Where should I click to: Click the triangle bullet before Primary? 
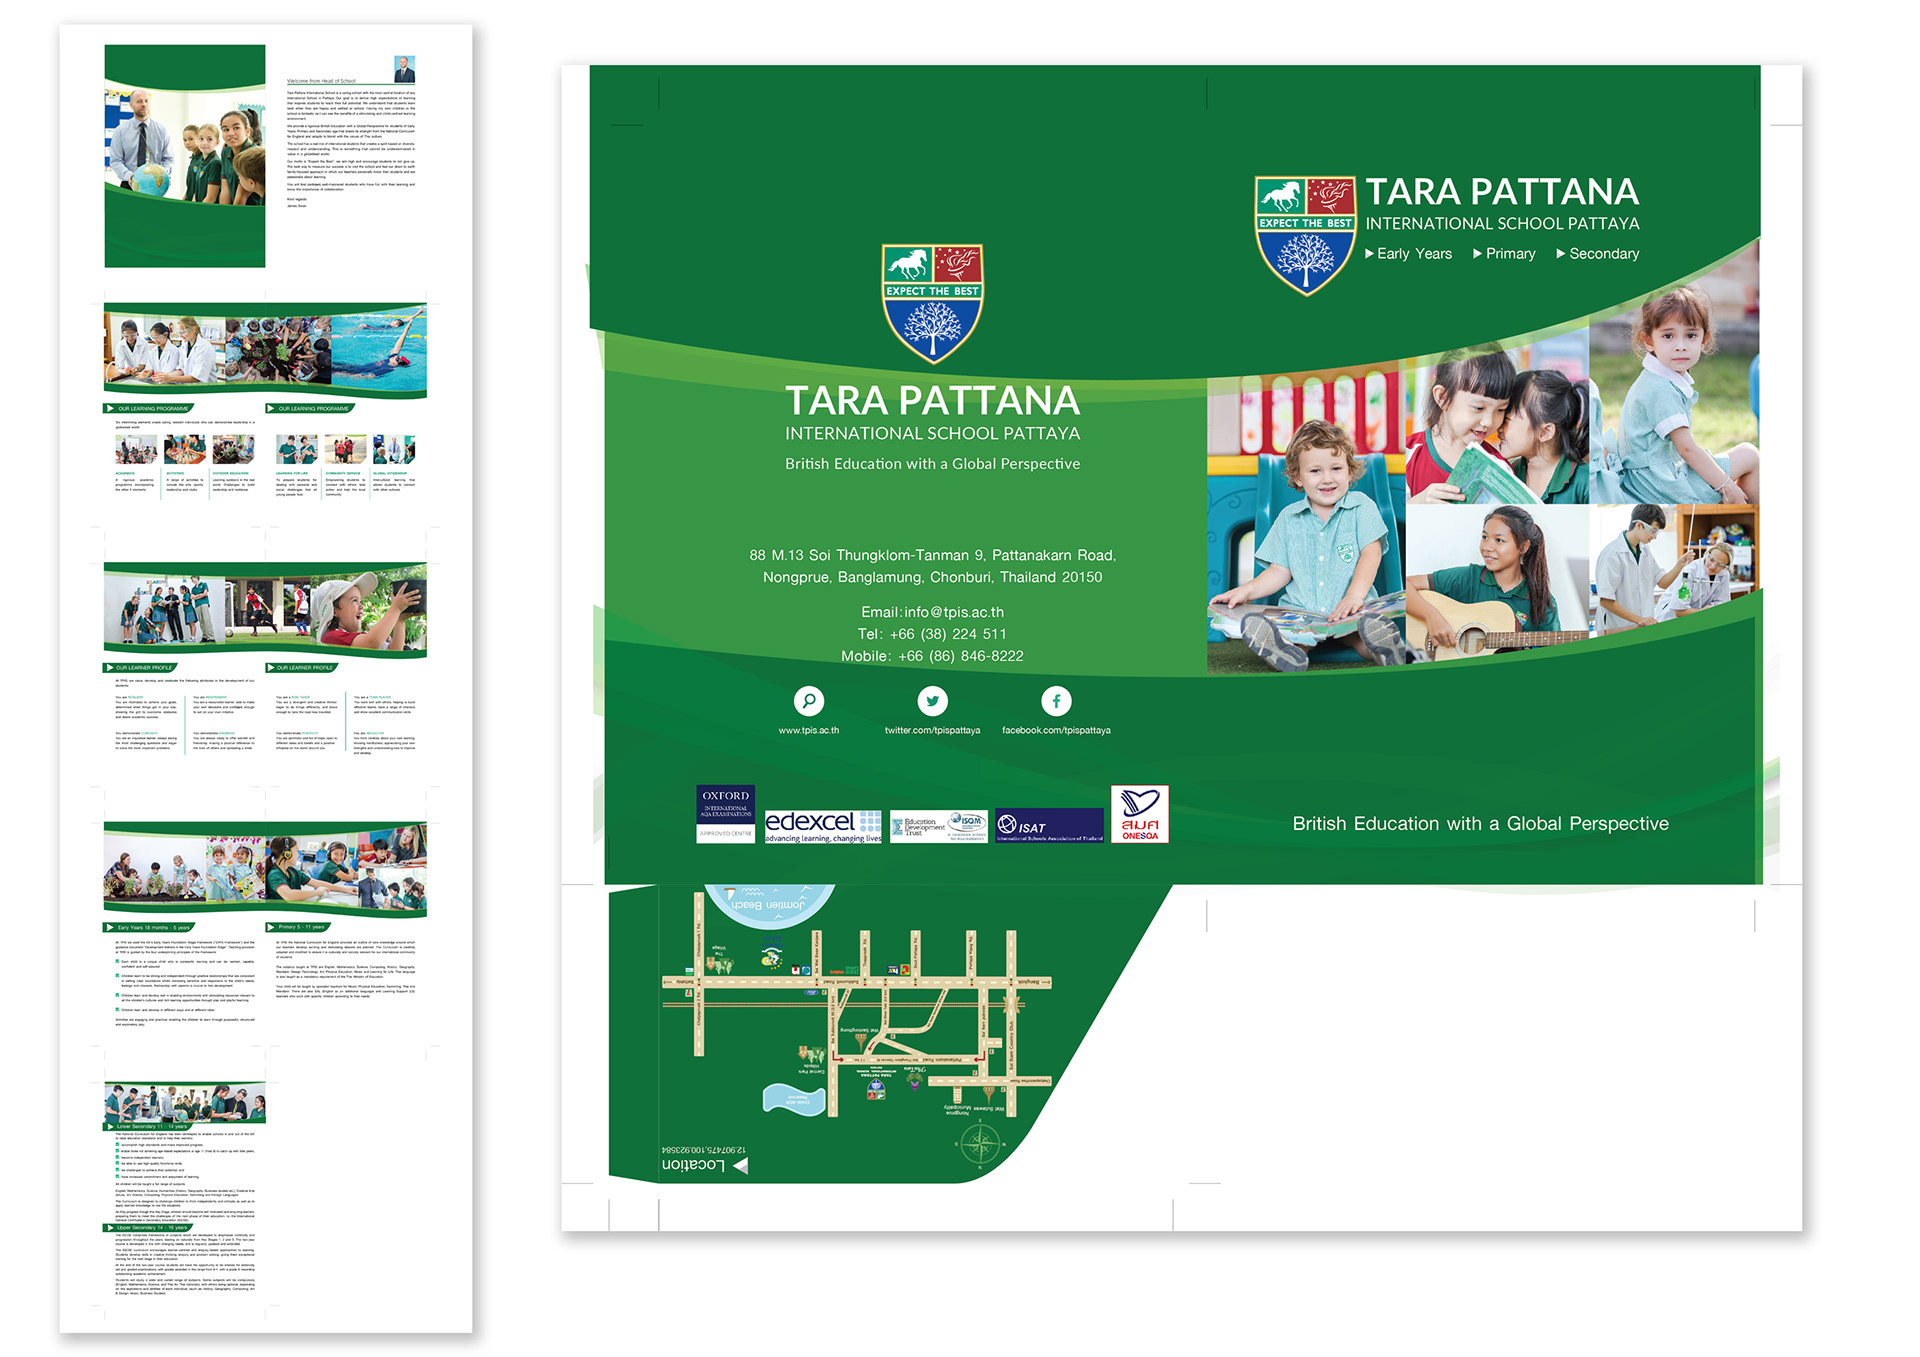click(x=1477, y=254)
